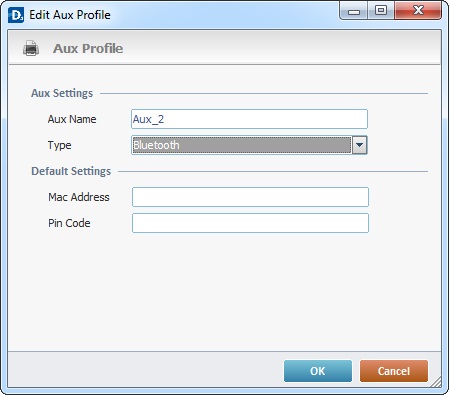Click the resize grip at dialog corner
The image size is (449, 395).
tap(436, 382)
